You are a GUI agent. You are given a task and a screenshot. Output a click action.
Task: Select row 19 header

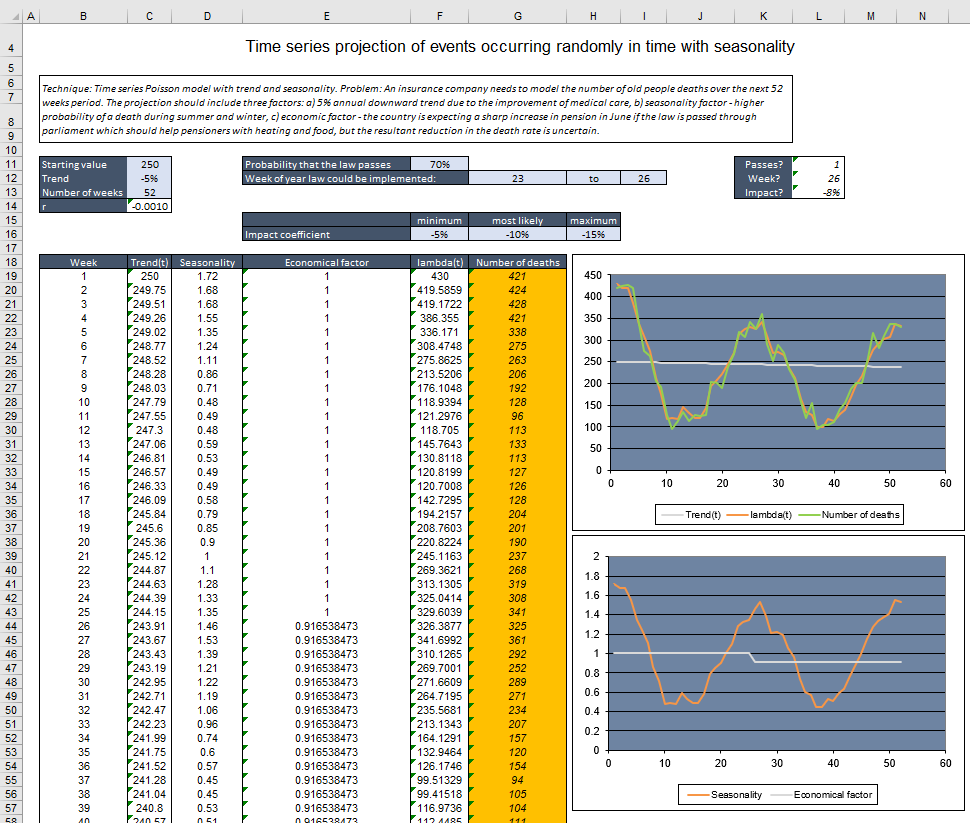coord(11,277)
